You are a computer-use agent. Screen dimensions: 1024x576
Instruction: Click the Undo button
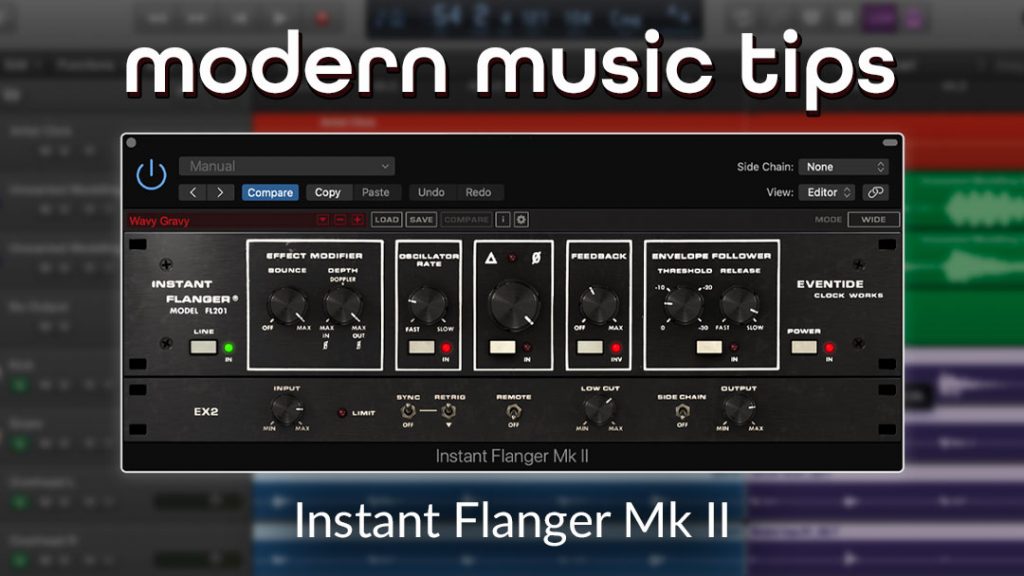[431, 193]
